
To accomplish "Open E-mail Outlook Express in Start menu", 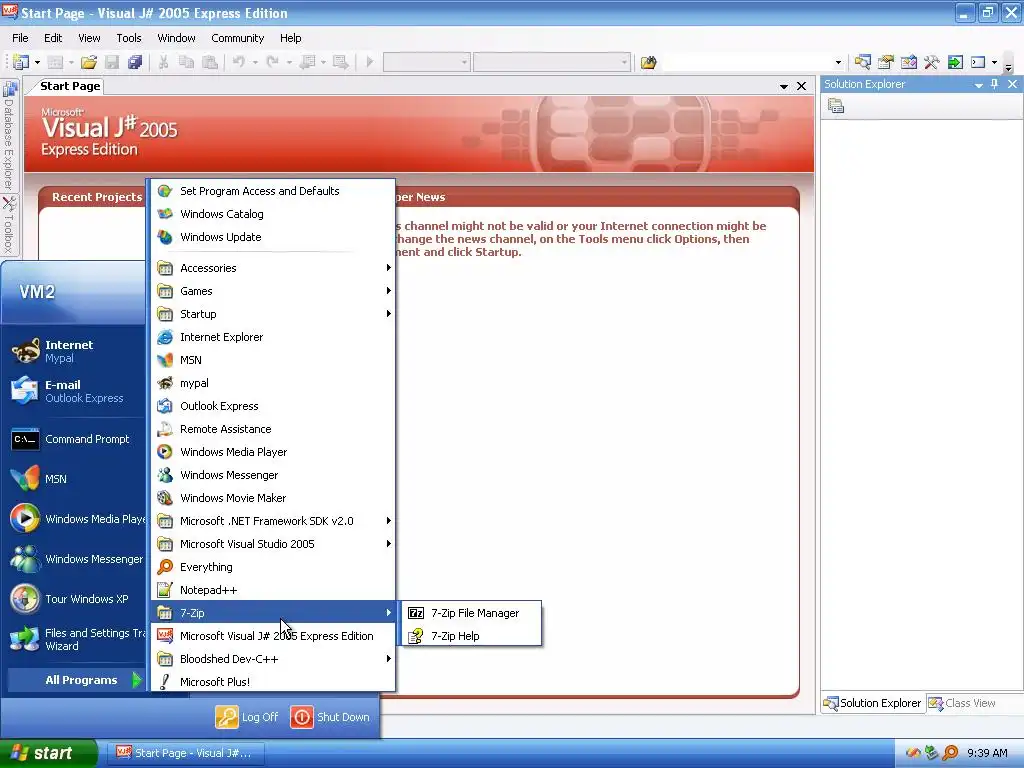I will pos(73,391).
